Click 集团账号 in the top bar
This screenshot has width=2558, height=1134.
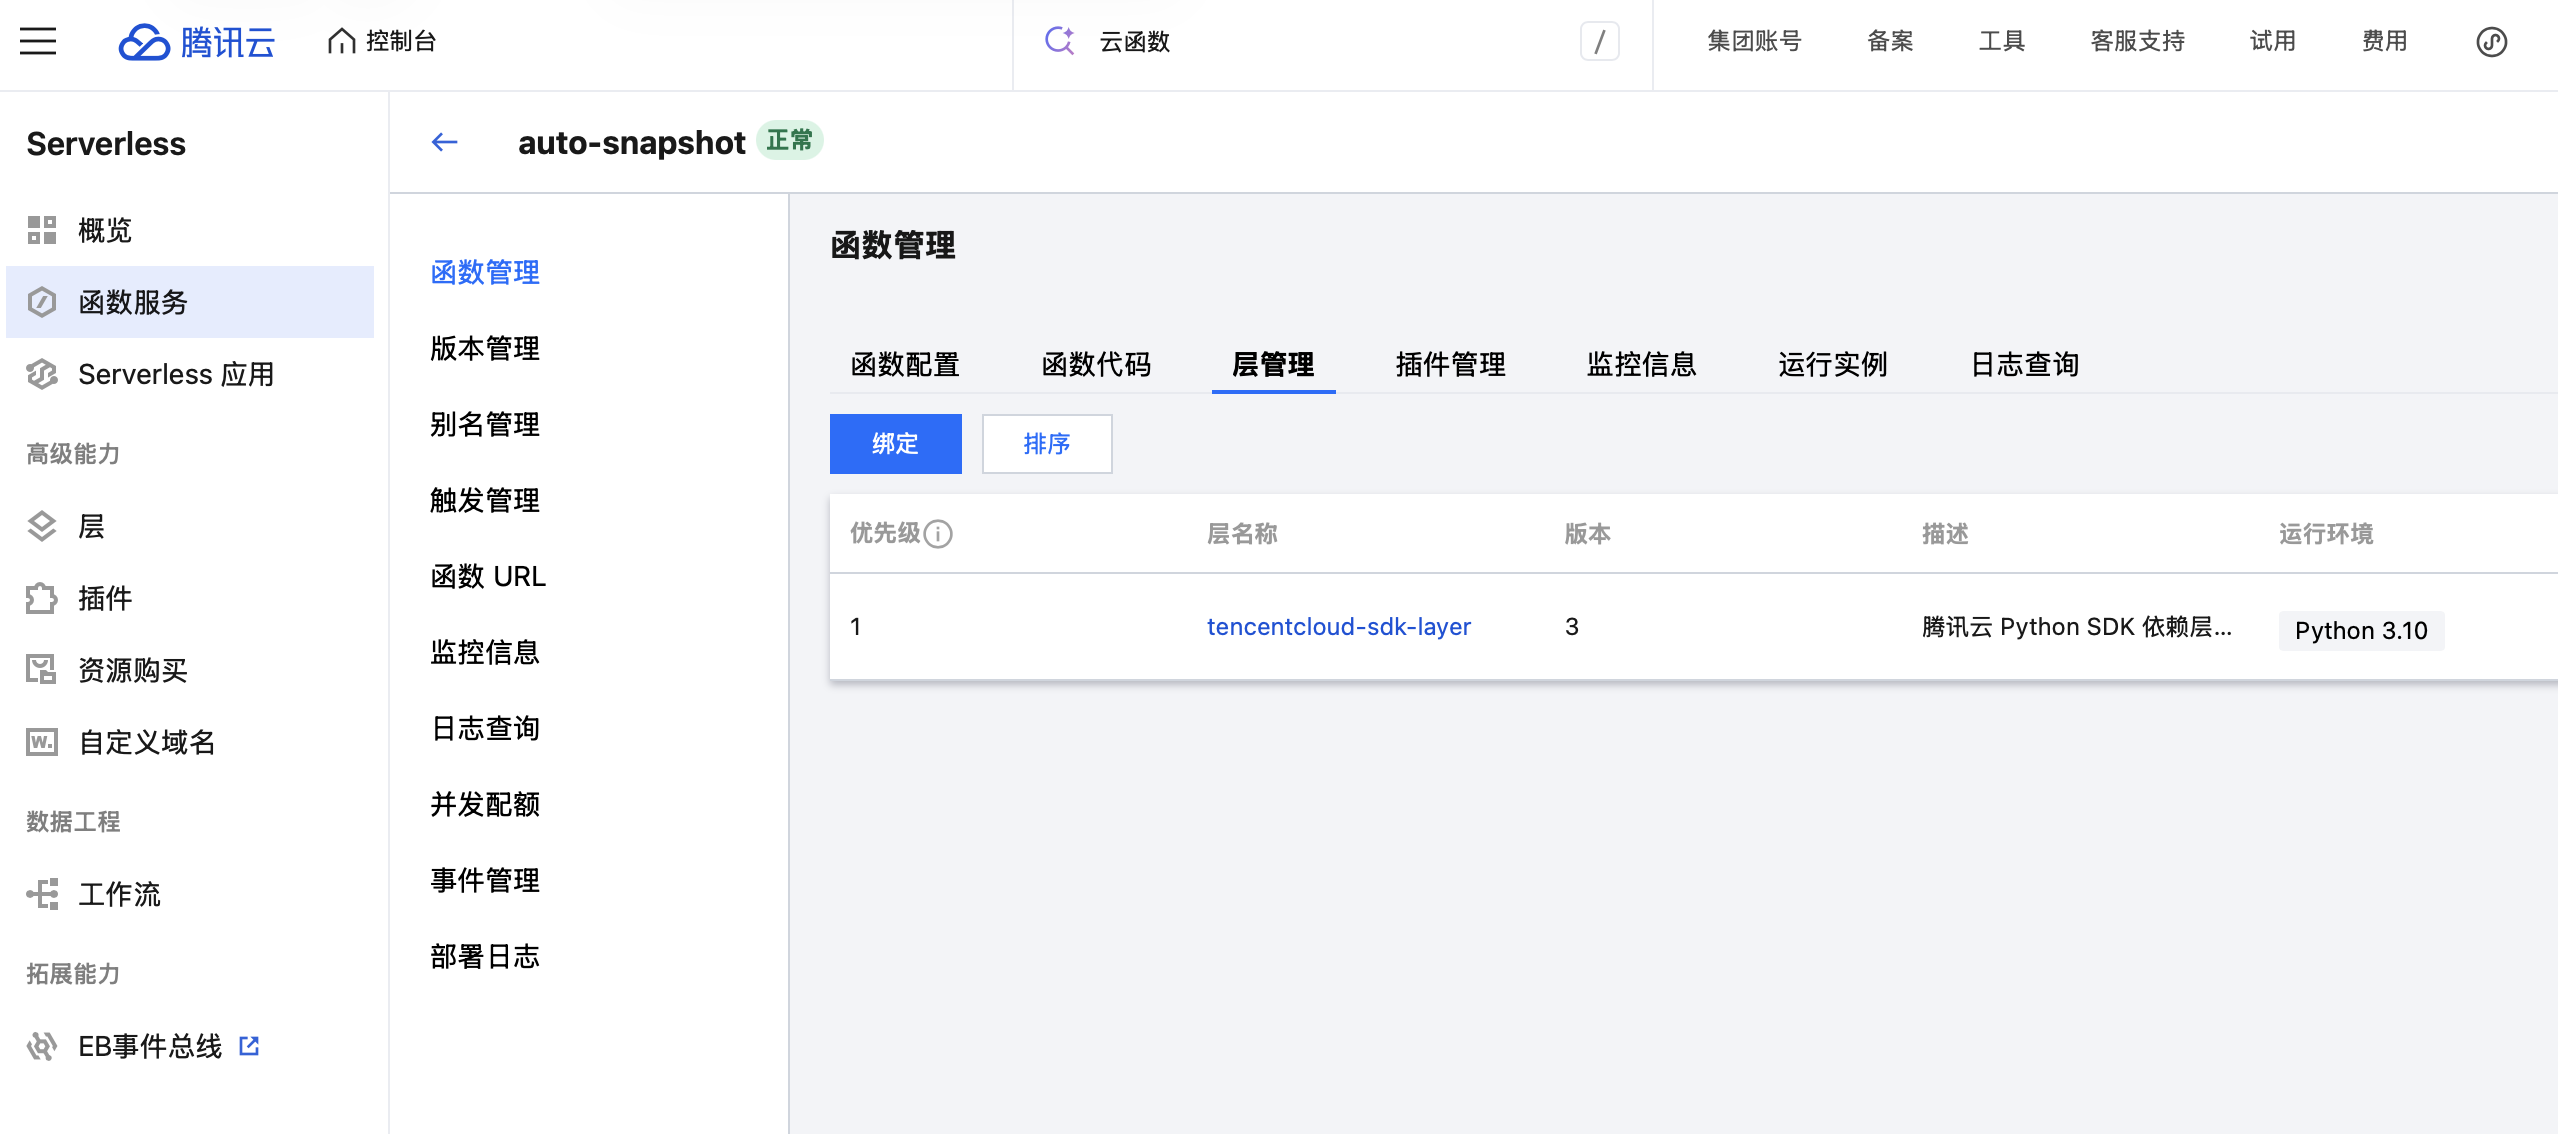(1754, 41)
